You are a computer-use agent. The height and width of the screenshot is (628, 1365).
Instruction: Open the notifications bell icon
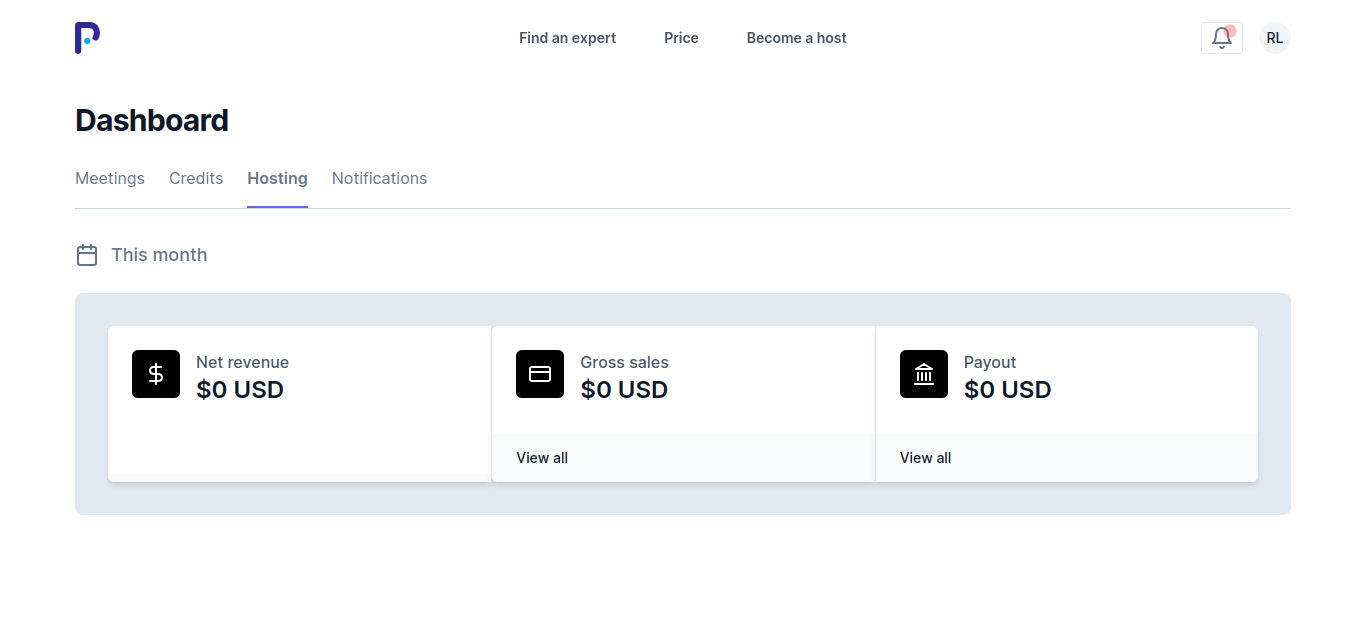(1222, 38)
